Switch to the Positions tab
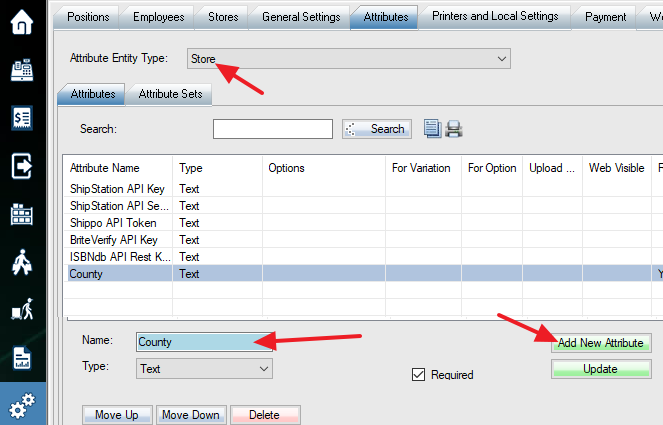 88,17
